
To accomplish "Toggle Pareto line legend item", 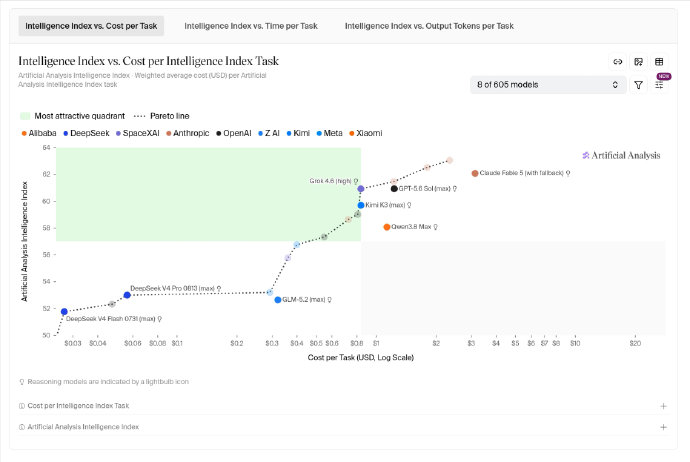I will click(161, 116).
